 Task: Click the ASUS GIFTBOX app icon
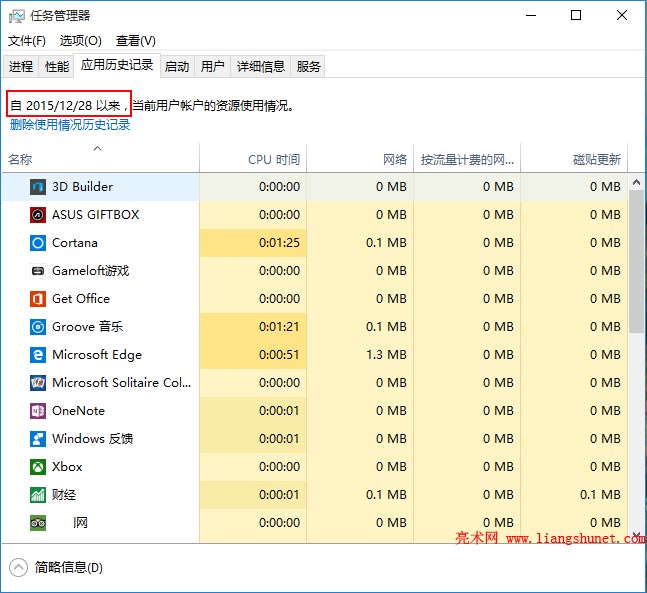pos(38,215)
